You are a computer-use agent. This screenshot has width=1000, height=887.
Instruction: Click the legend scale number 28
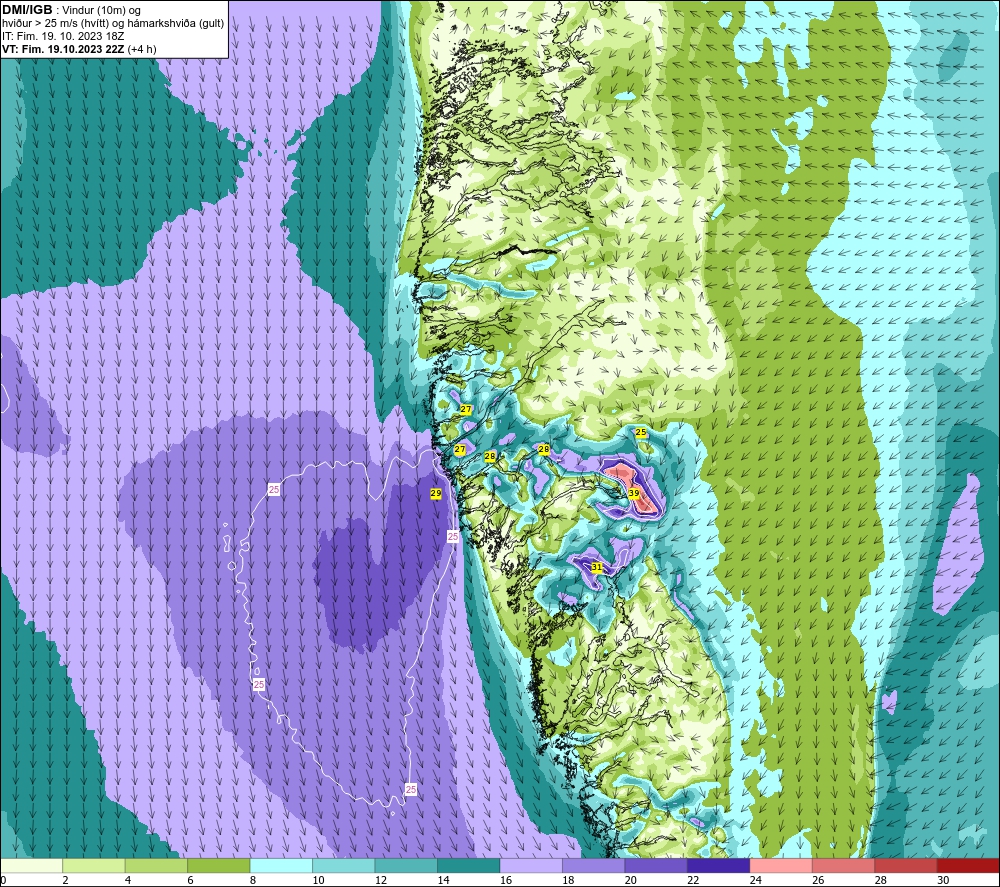881,880
